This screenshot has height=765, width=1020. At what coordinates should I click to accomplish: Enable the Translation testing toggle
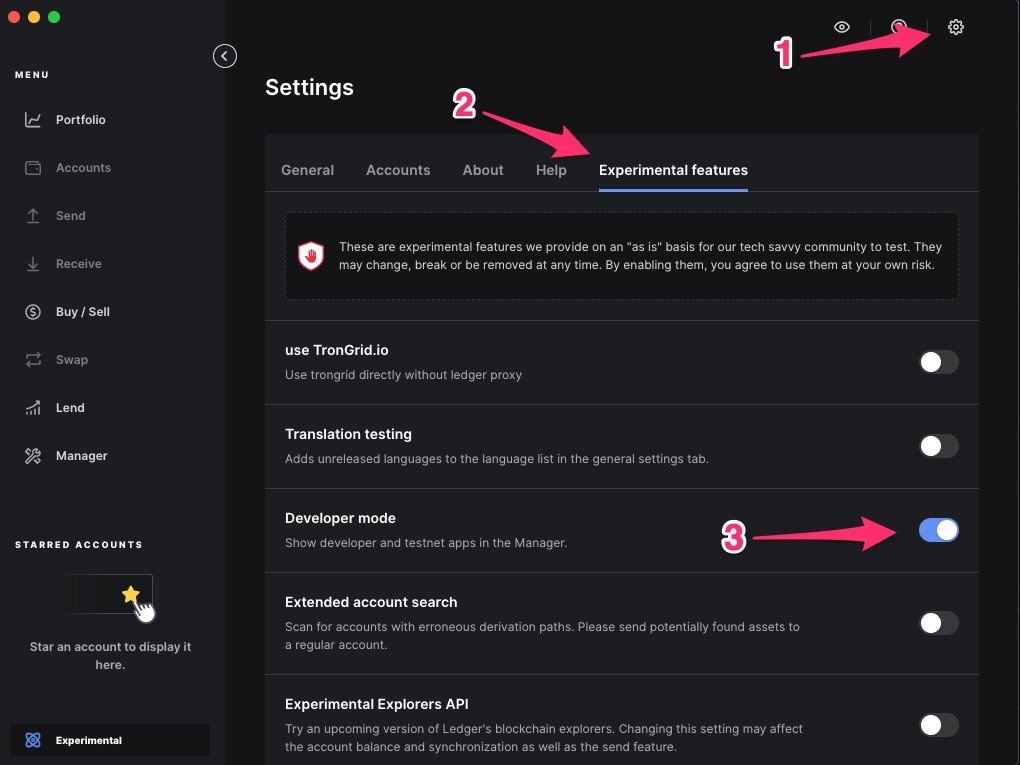pyautogui.click(x=938, y=446)
